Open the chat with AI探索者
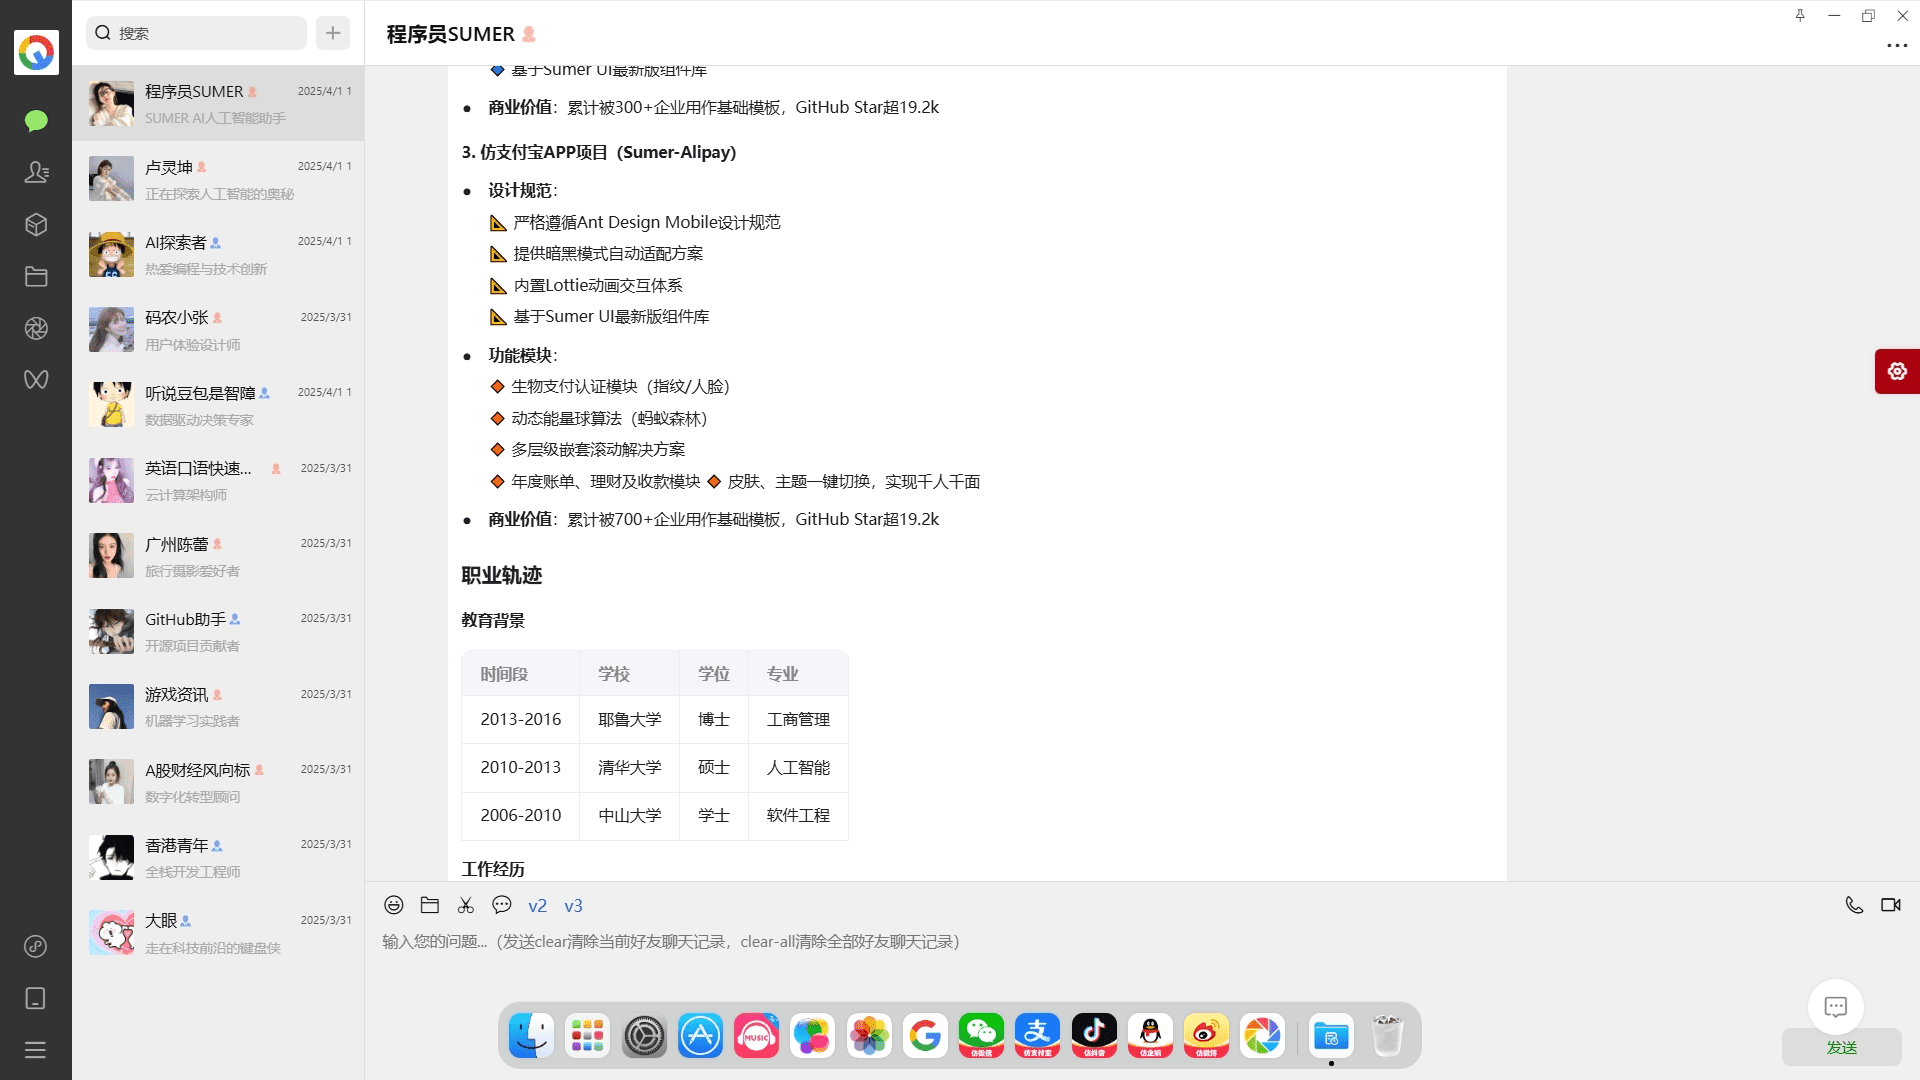 point(218,255)
